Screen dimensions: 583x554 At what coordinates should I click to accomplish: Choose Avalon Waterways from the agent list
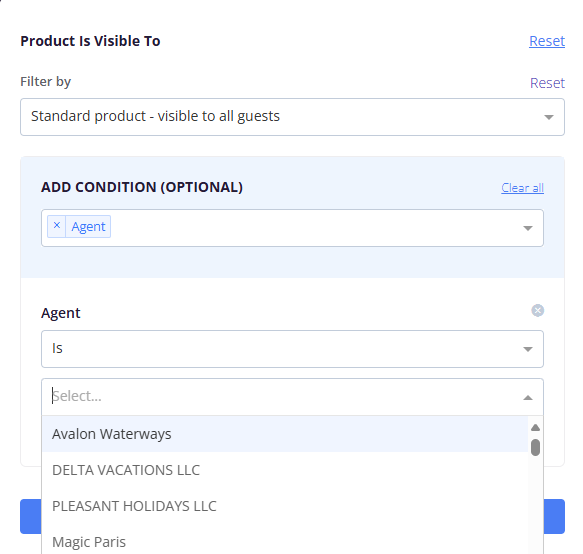pyautogui.click(x=285, y=434)
